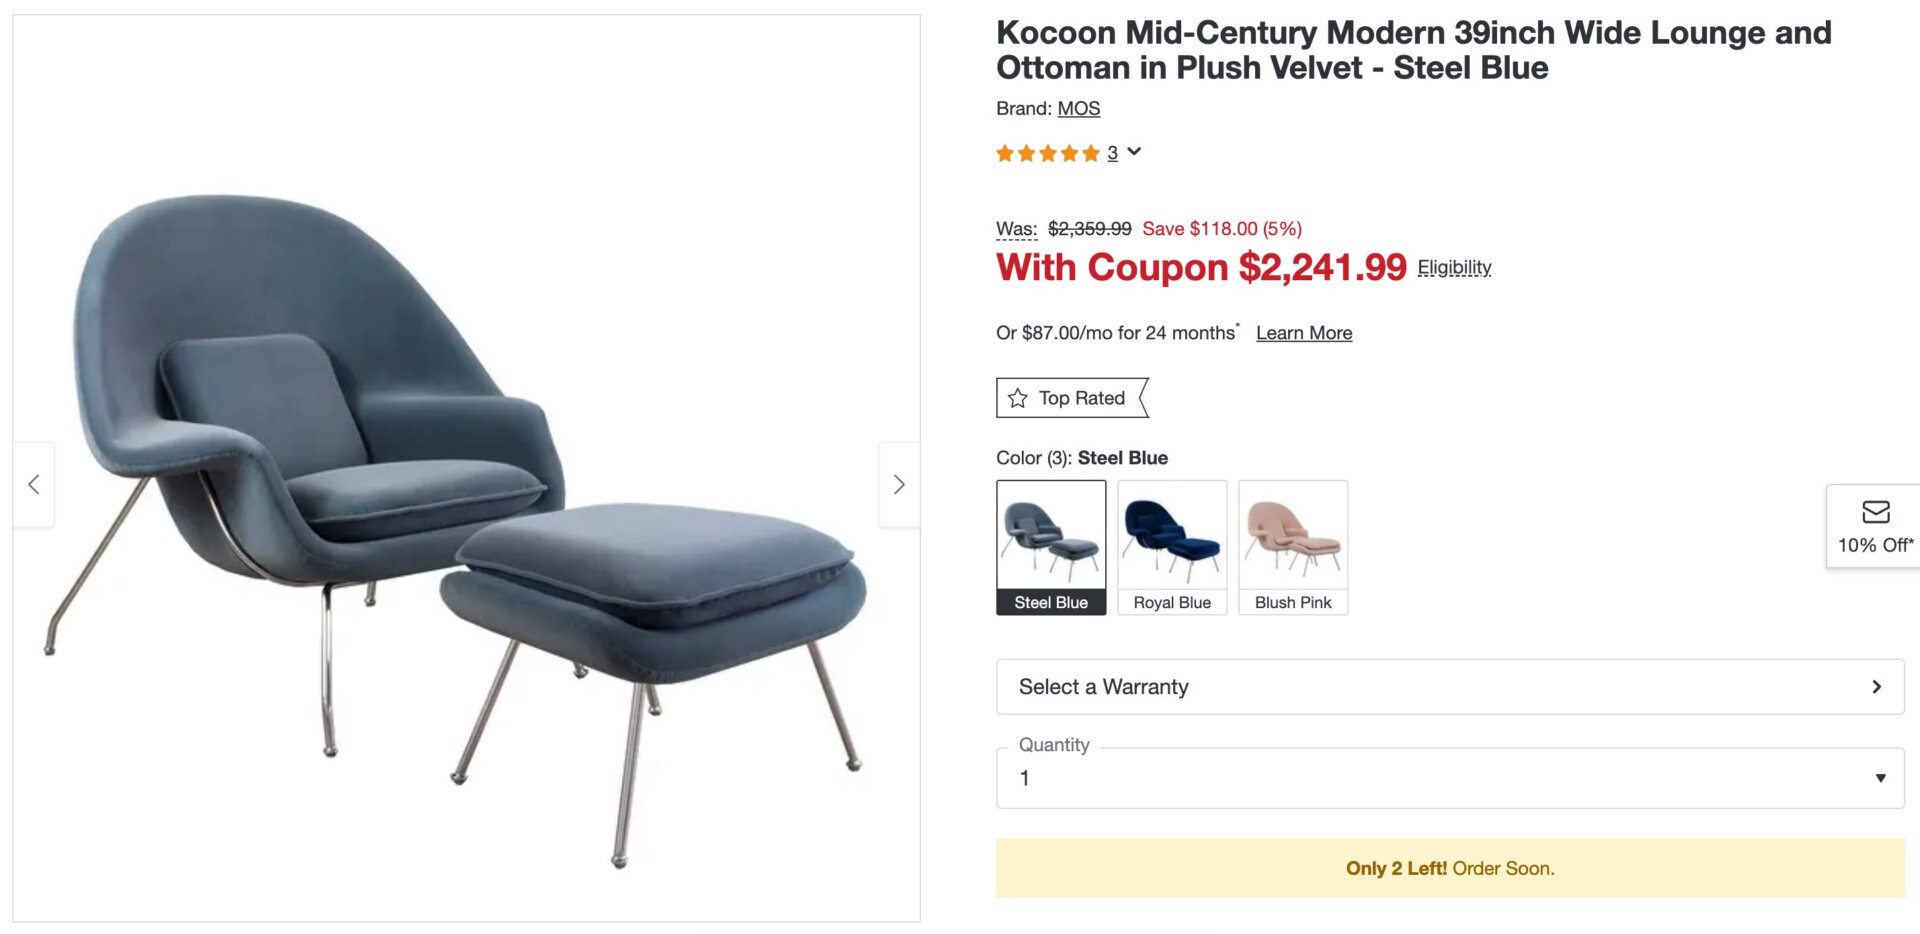
Task: Select the Steel Blue swatch thumbnail
Action: tap(1050, 535)
